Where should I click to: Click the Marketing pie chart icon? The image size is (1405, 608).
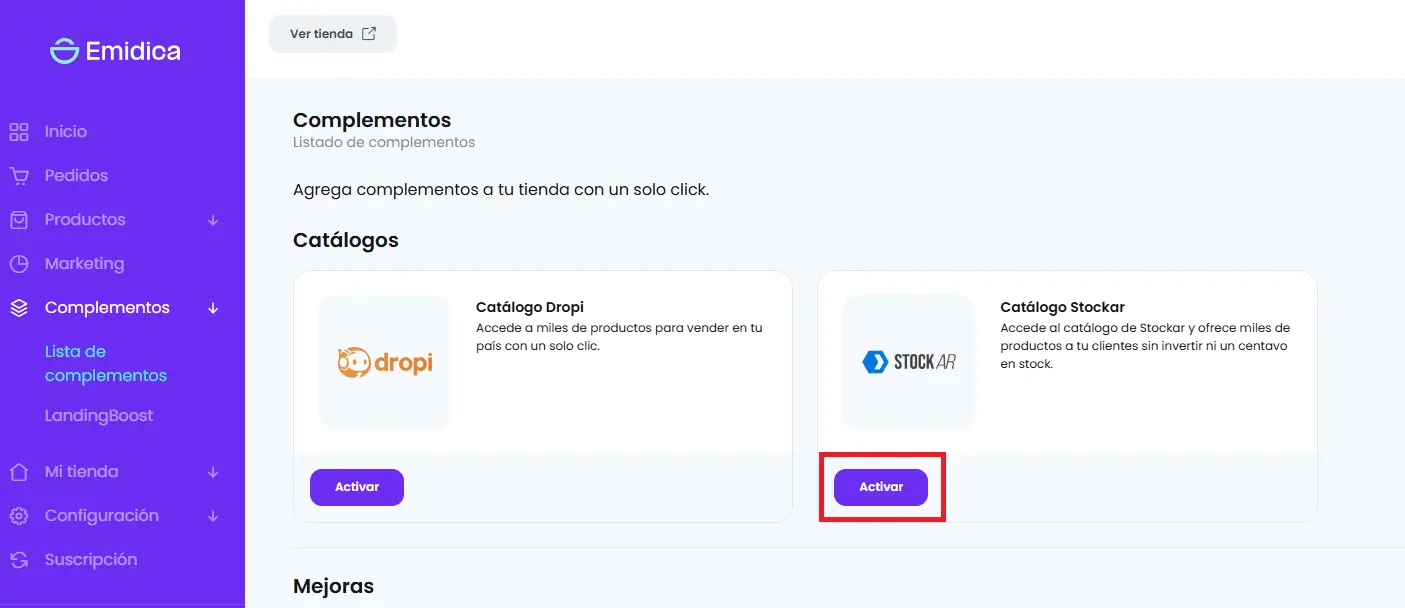(19, 264)
